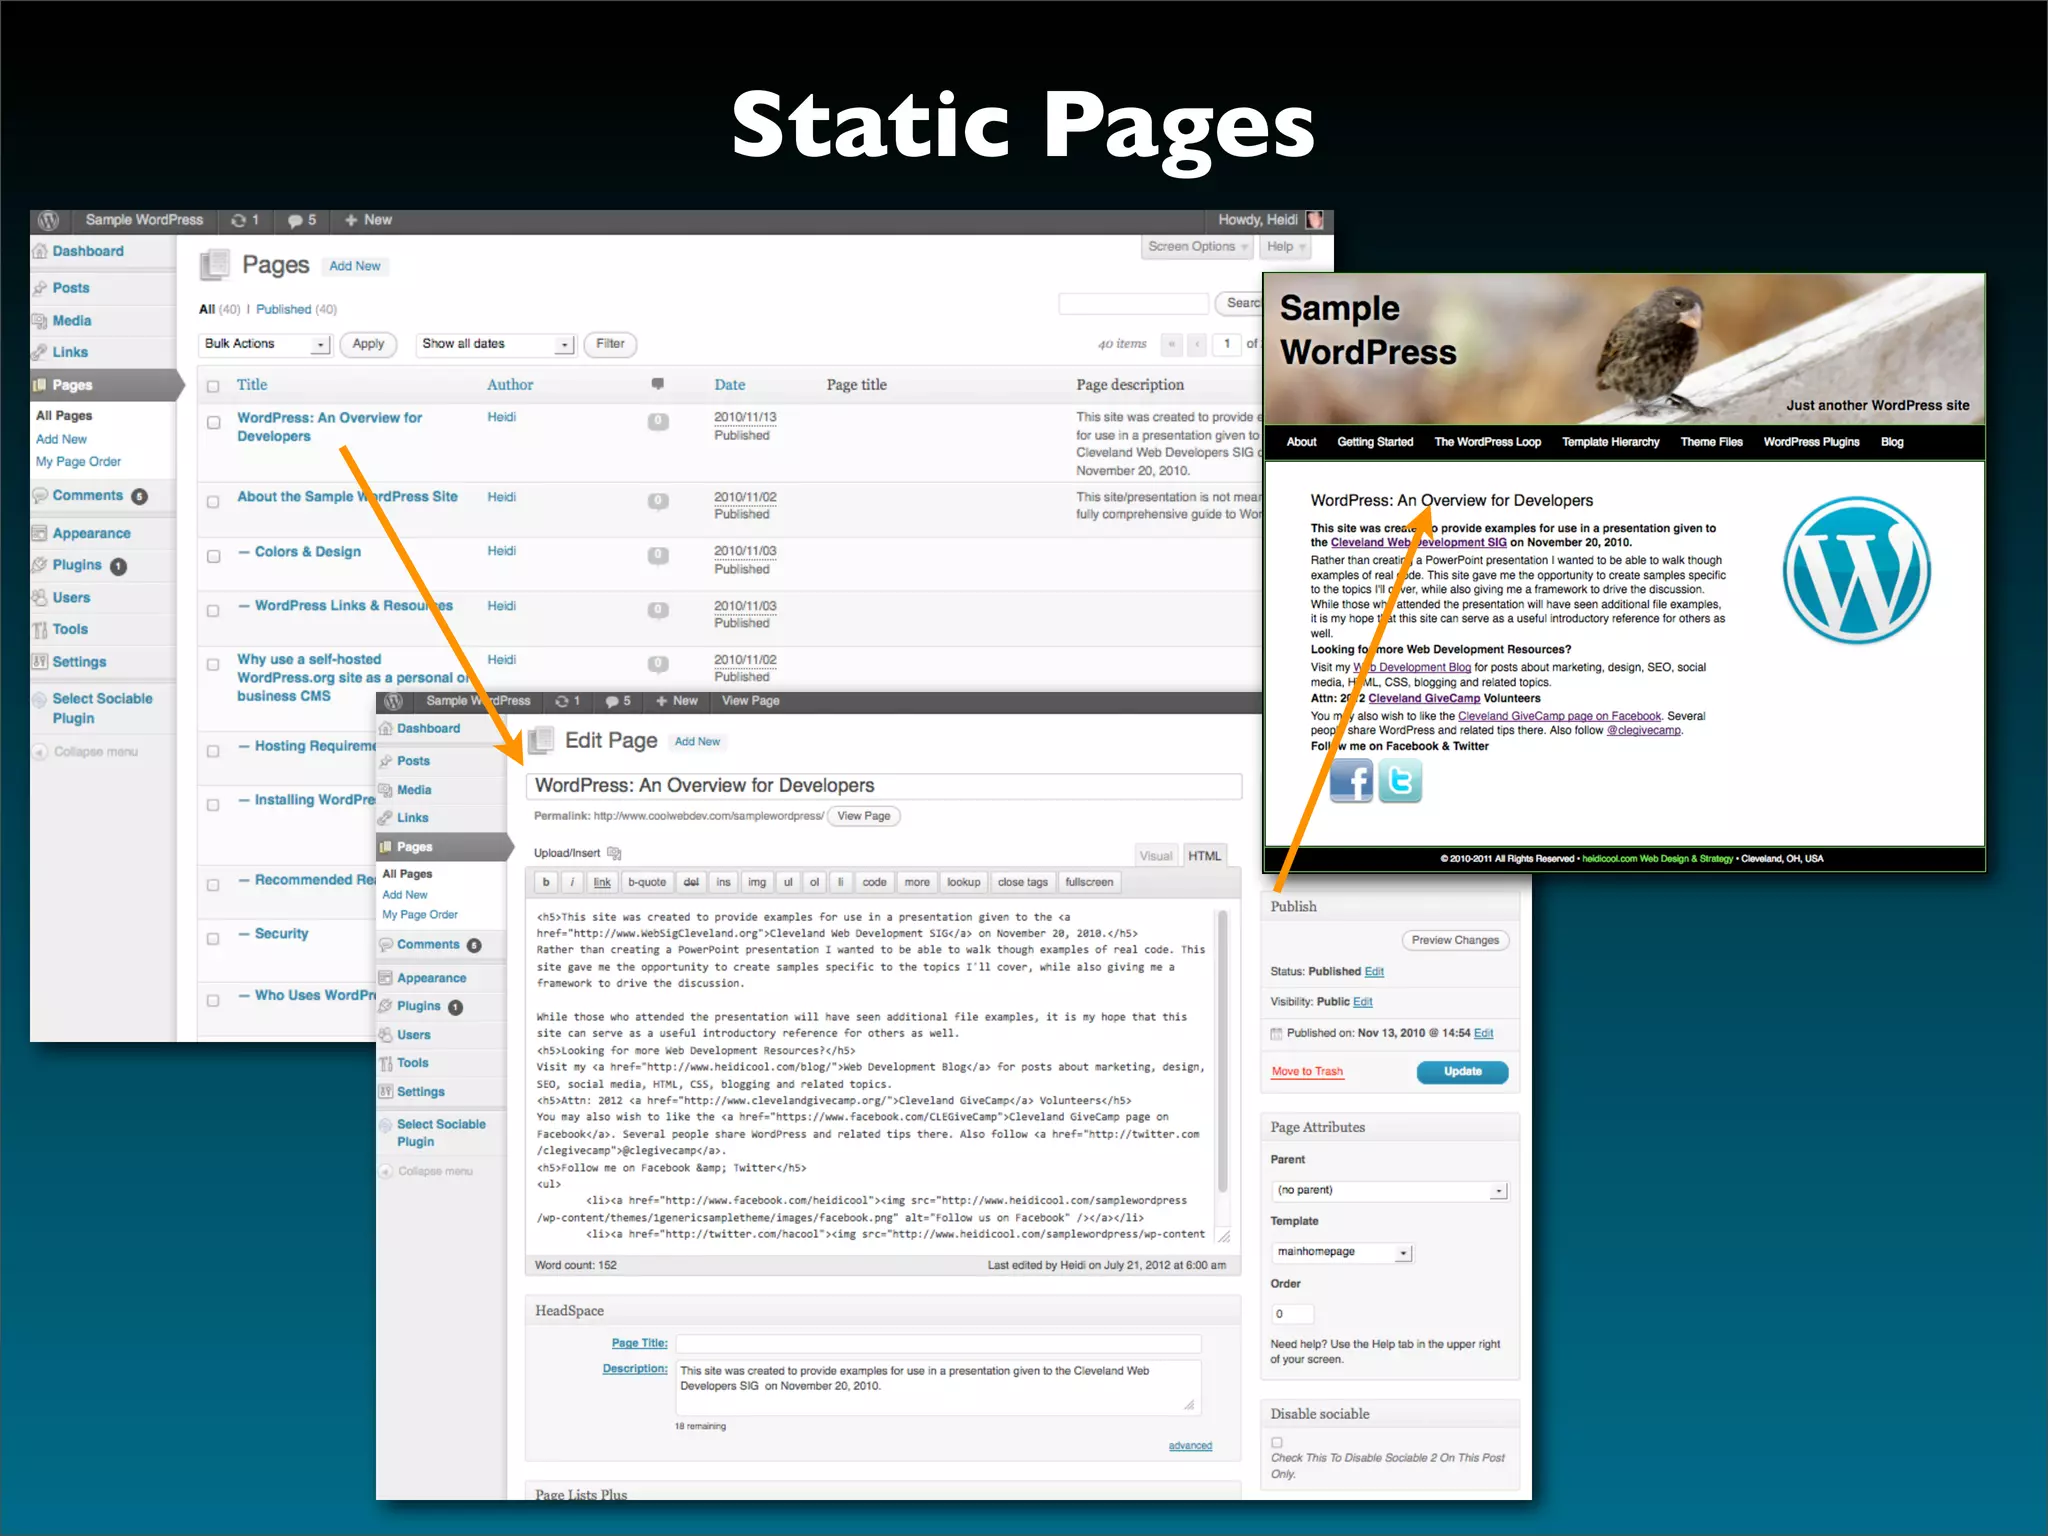The width and height of the screenshot is (2048, 1536).
Task: Expand Screen Options panel
Action: [x=1196, y=247]
